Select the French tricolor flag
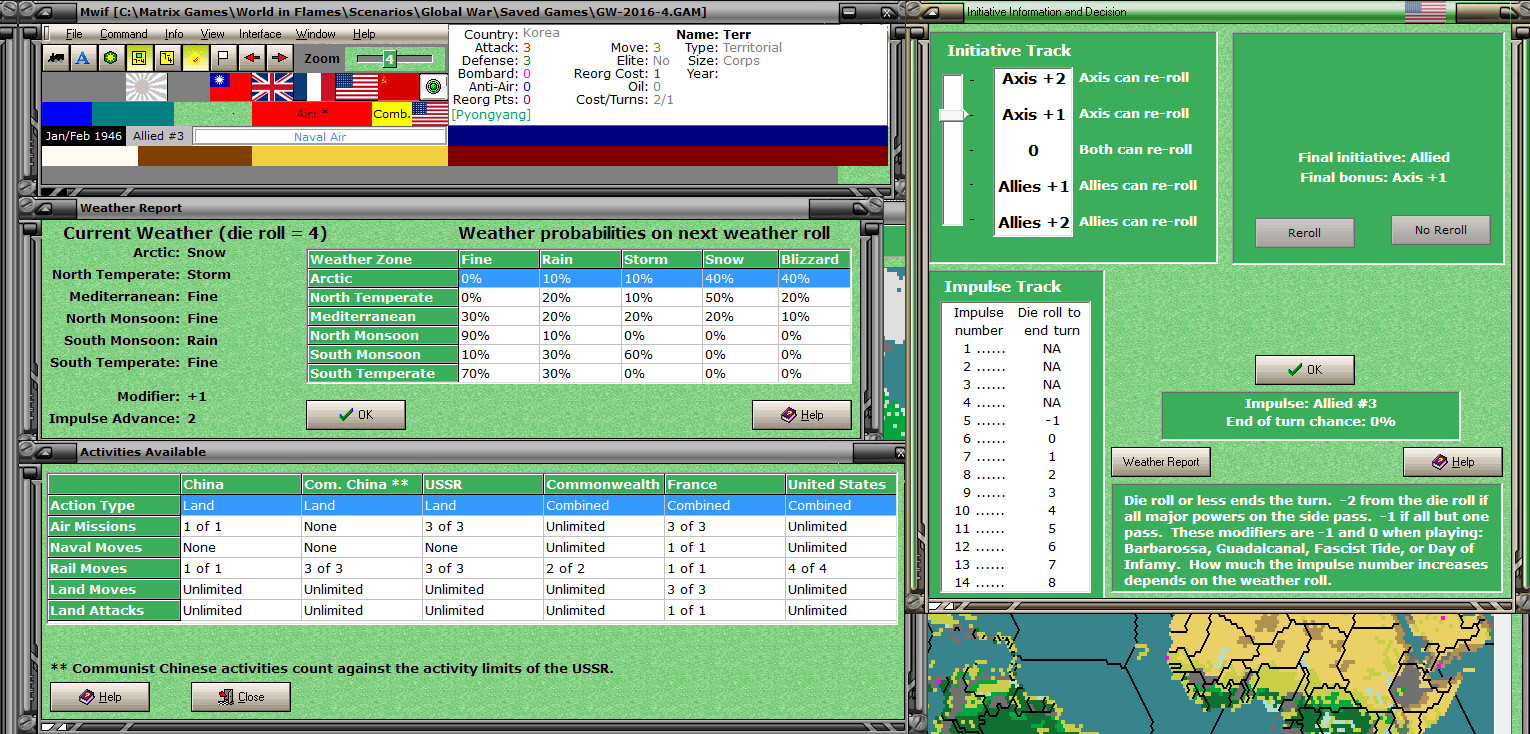 [314, 87]
